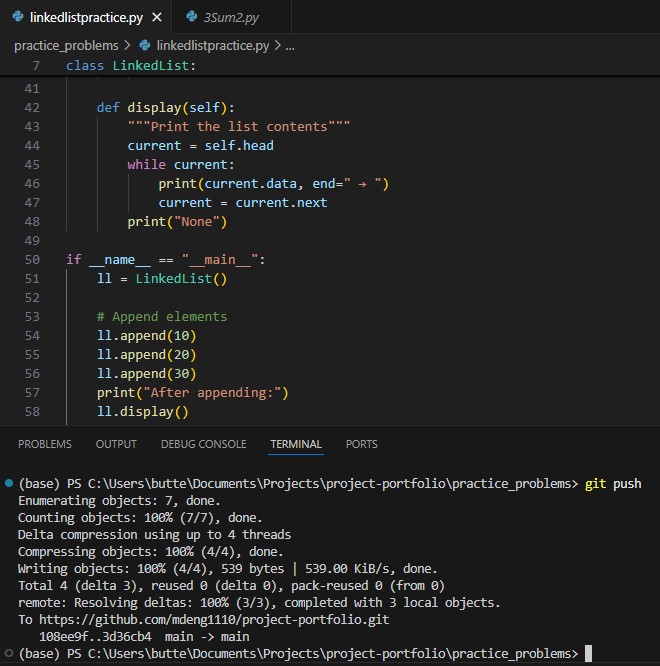The width and height of the screenshot is (660, 666).
Task: Click the 'current = self.head' line
Action: click(200, 146)
